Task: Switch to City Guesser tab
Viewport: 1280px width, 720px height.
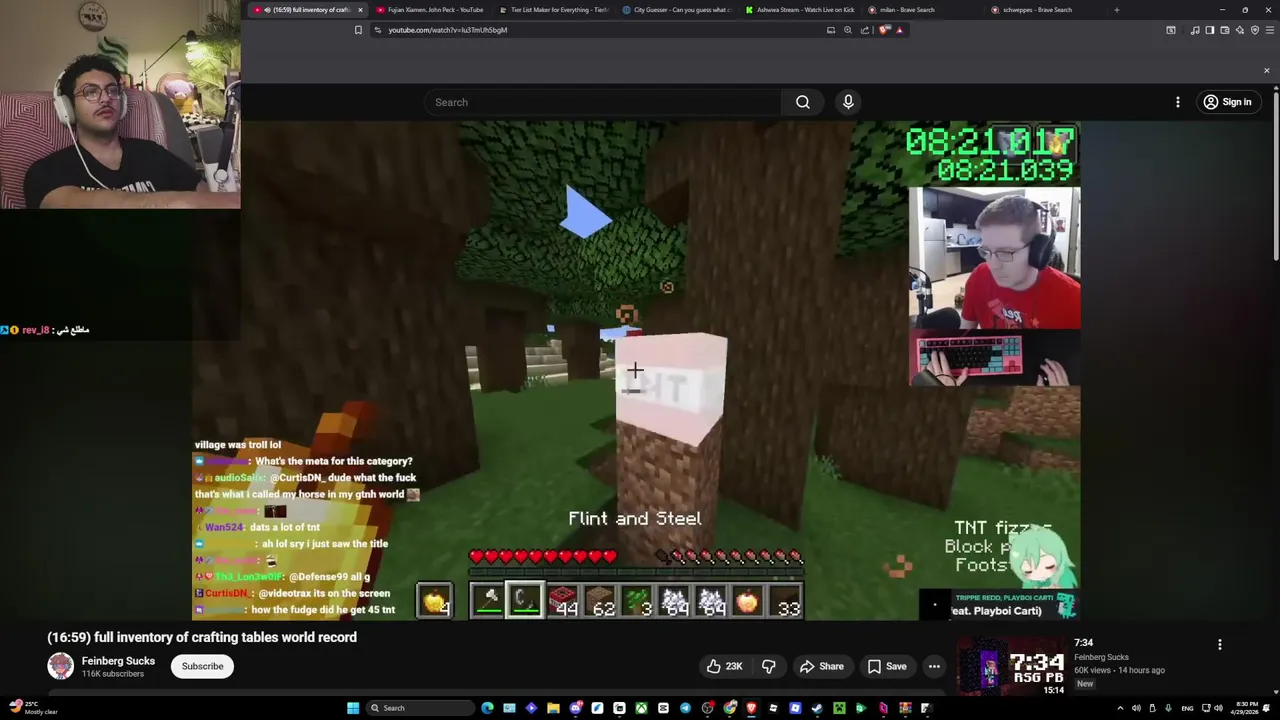Action: point(678,10)
